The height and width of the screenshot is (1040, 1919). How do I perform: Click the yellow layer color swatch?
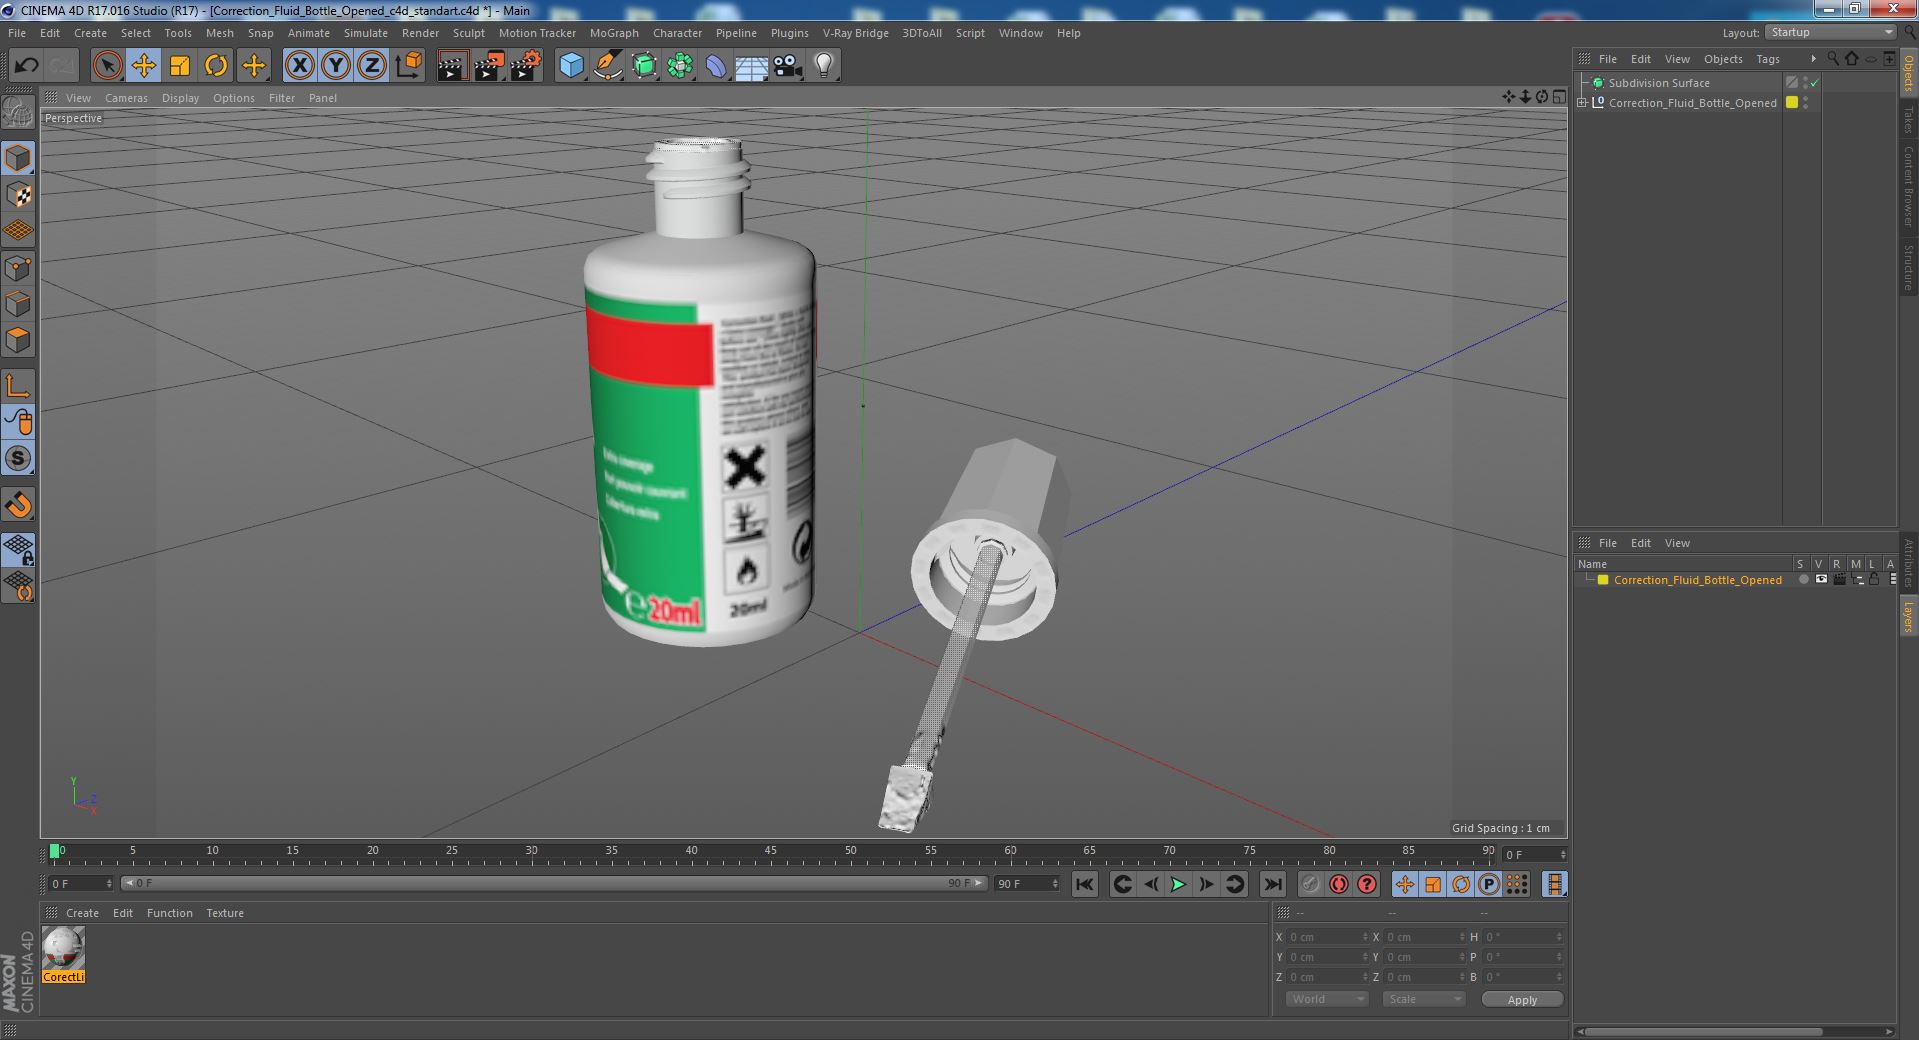1602,580
